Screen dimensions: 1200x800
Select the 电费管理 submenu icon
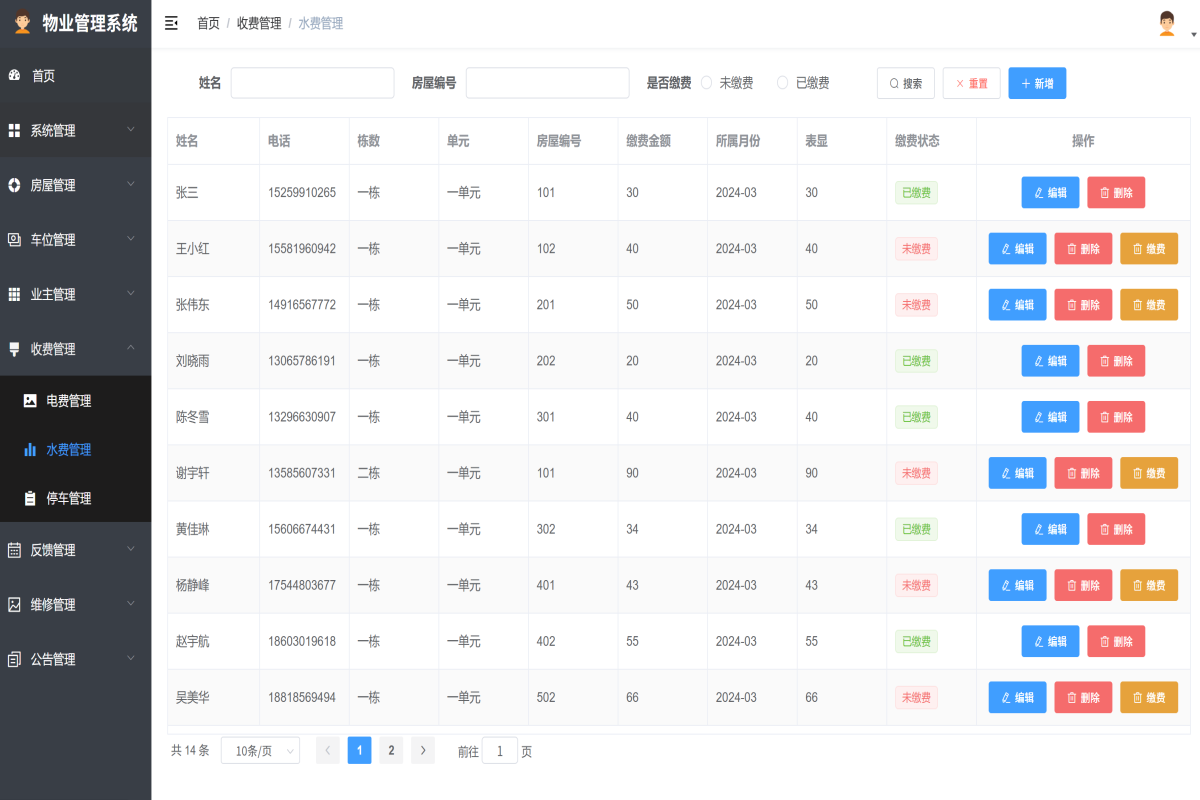30,400
